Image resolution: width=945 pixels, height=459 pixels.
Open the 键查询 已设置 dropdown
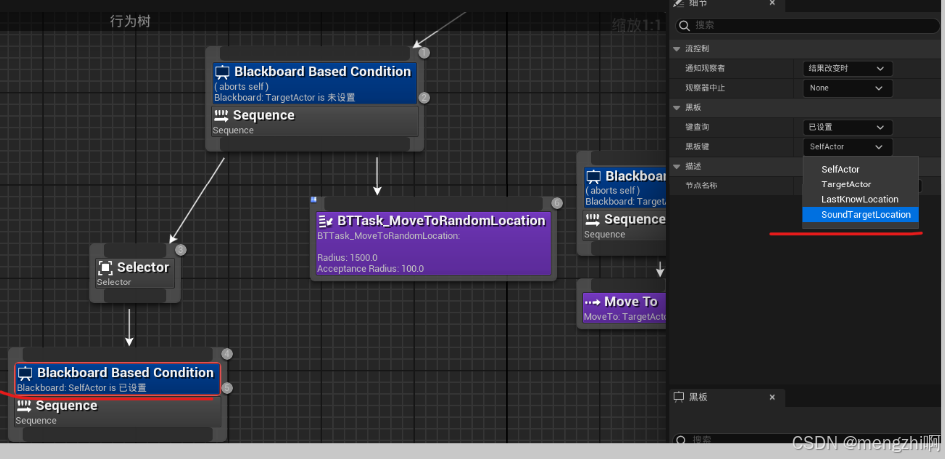(x=847, y=127)
